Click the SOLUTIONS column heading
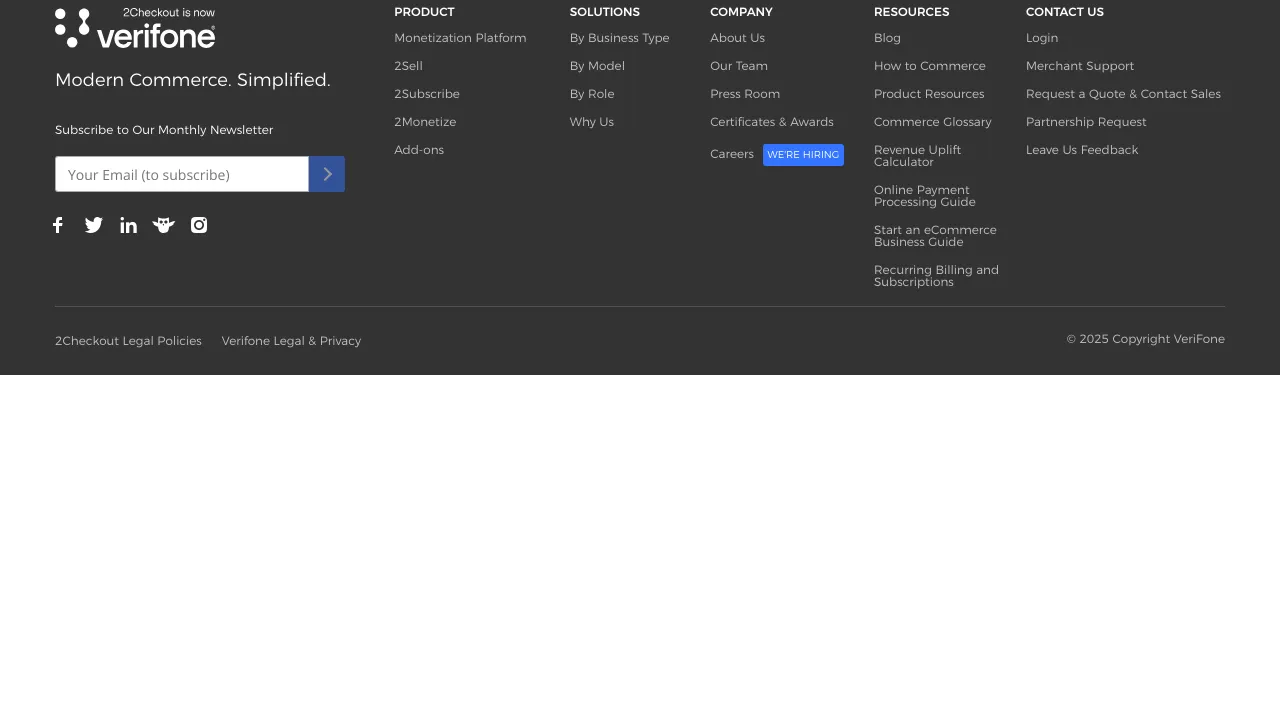The height and width of the screenshot is (720, 1280). (605, 12)
